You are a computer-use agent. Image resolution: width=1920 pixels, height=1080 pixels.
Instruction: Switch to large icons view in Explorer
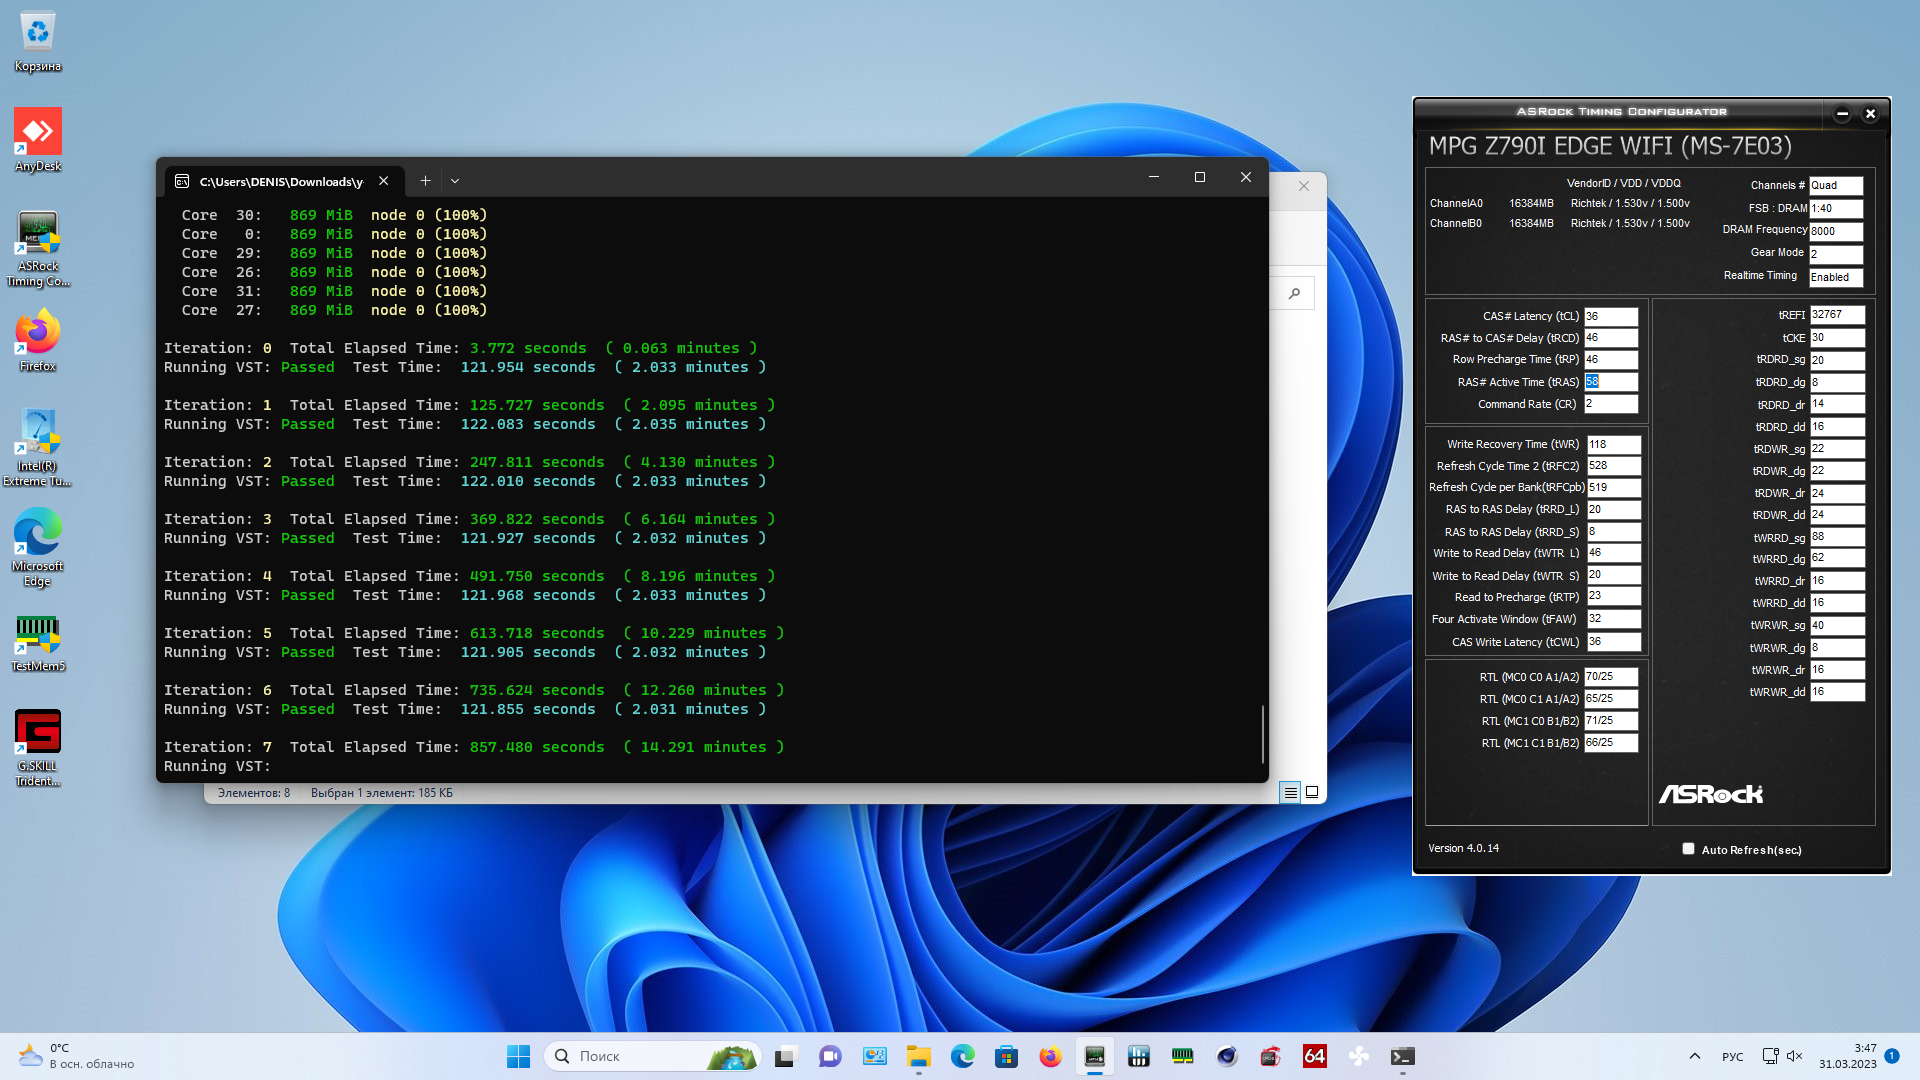coord(1312,792)
